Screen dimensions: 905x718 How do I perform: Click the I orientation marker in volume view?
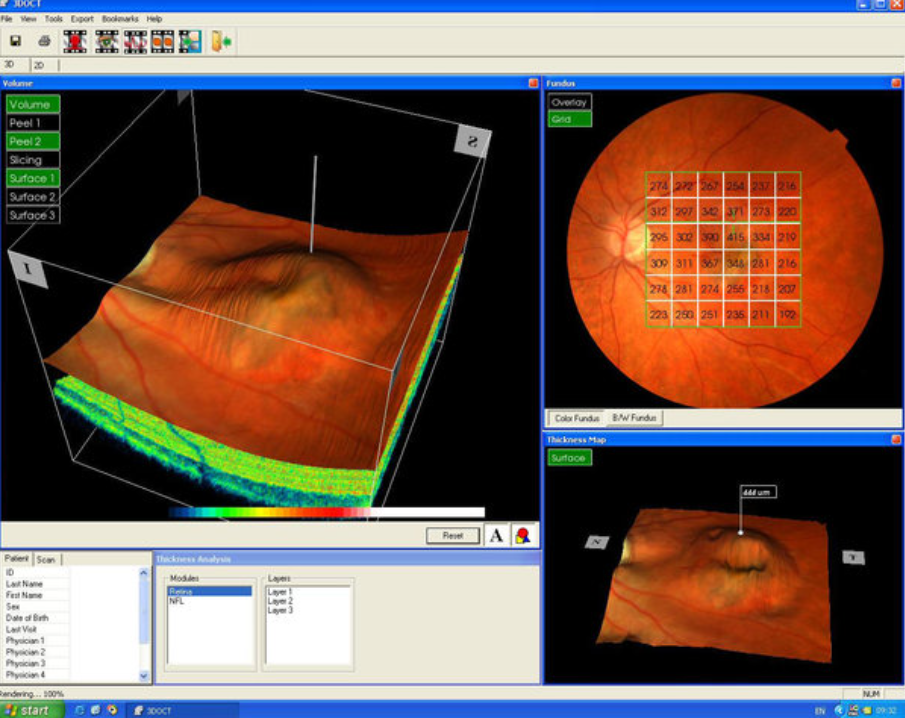click(x=28, y=268)
